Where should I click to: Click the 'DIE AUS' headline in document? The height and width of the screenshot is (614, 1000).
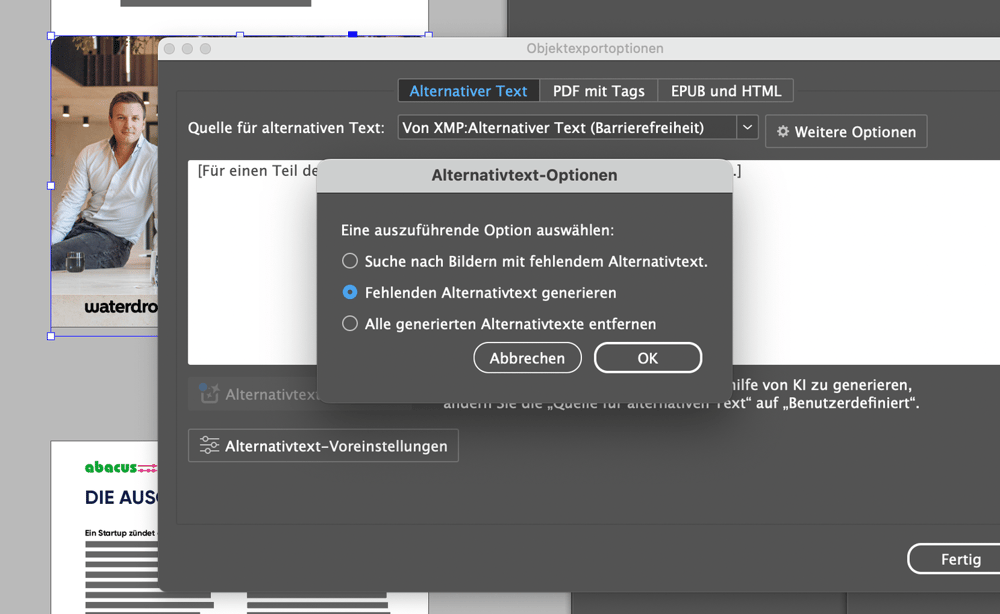[x=121, y=497]
